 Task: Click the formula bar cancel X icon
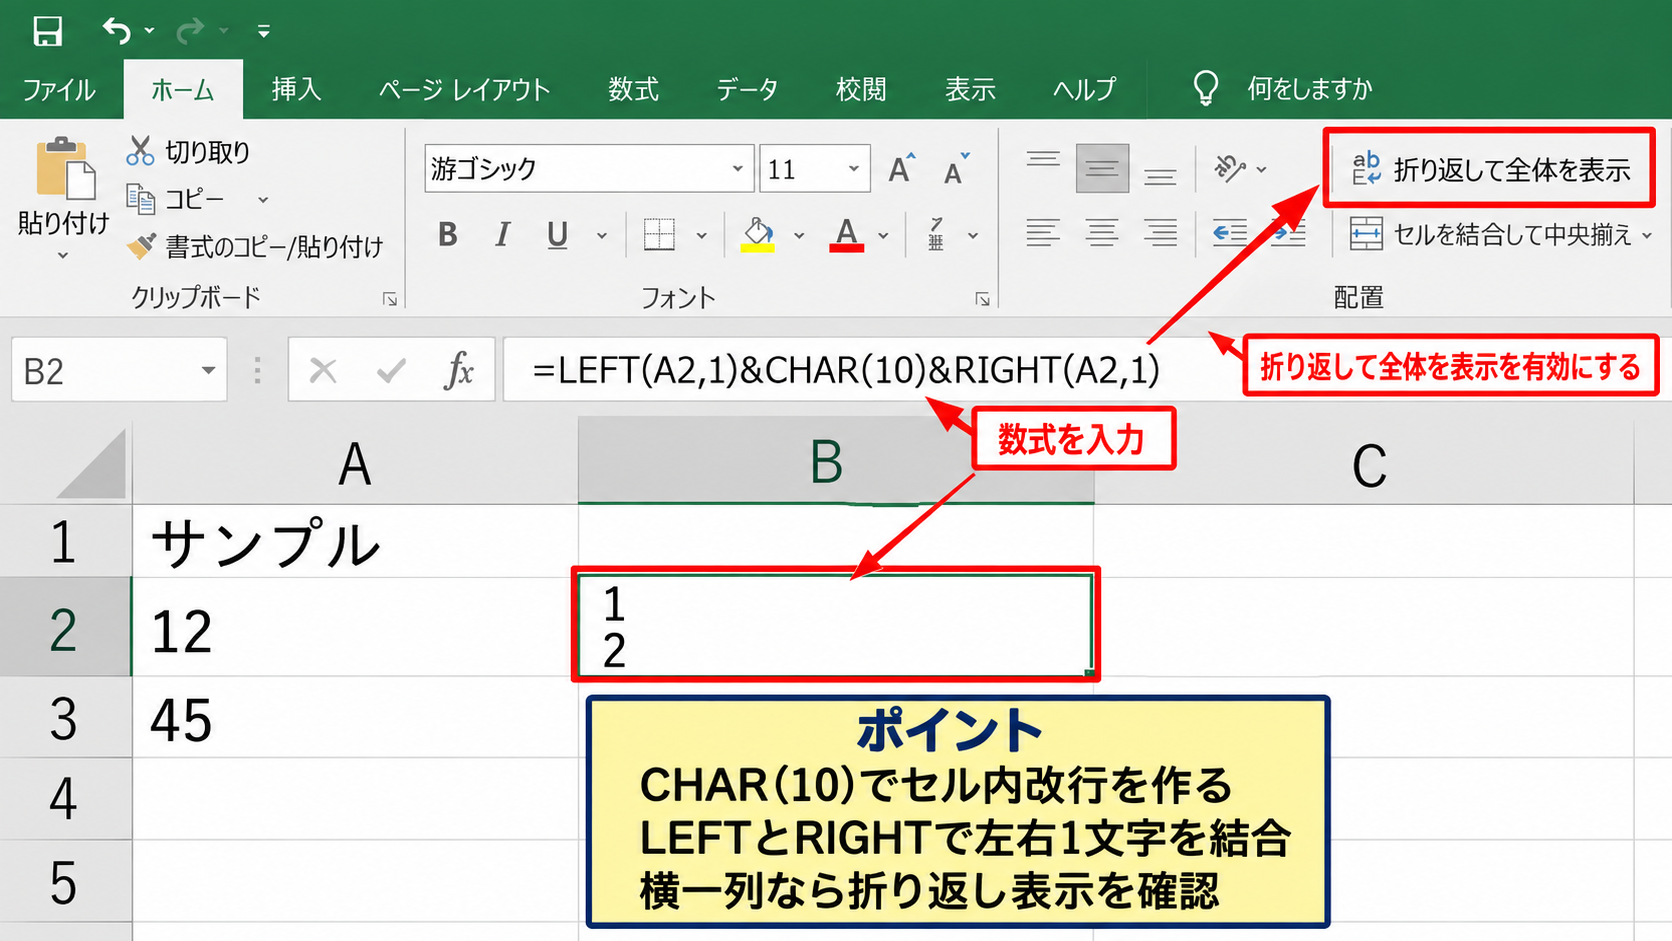[x=322, y=371]
